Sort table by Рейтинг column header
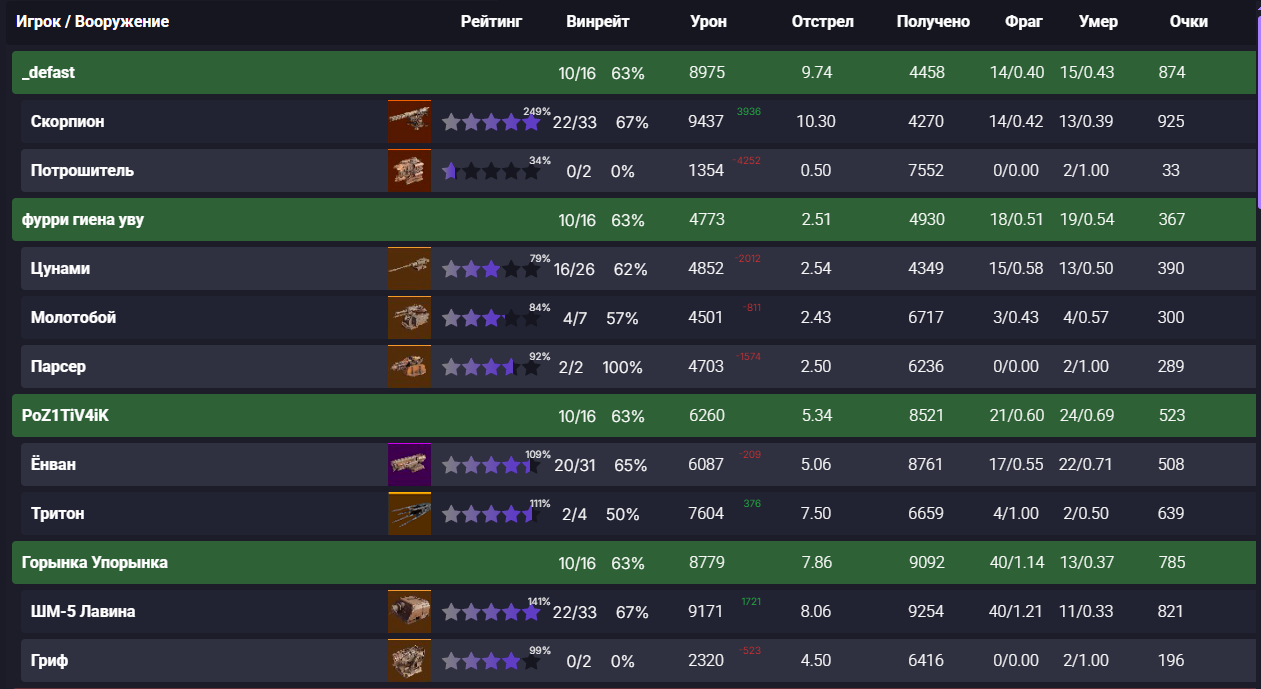Screen dimensions: 1261x689 click(491, 21)
